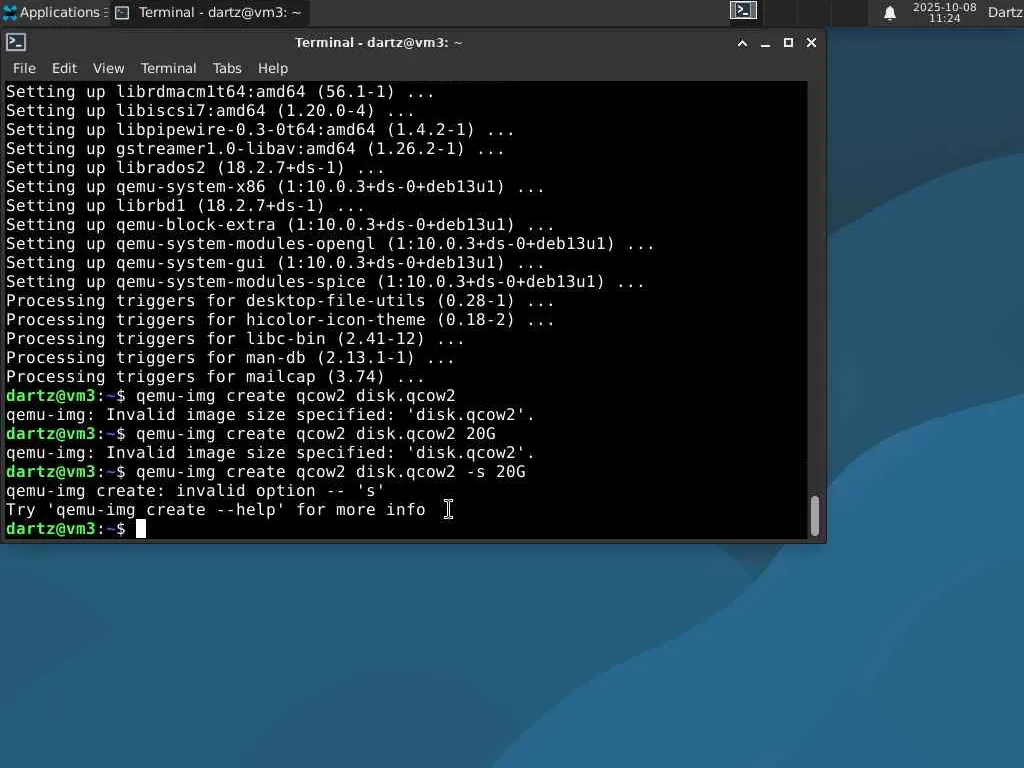
Task: Click 'Setting up librados2' line
Action: [195, 168]
